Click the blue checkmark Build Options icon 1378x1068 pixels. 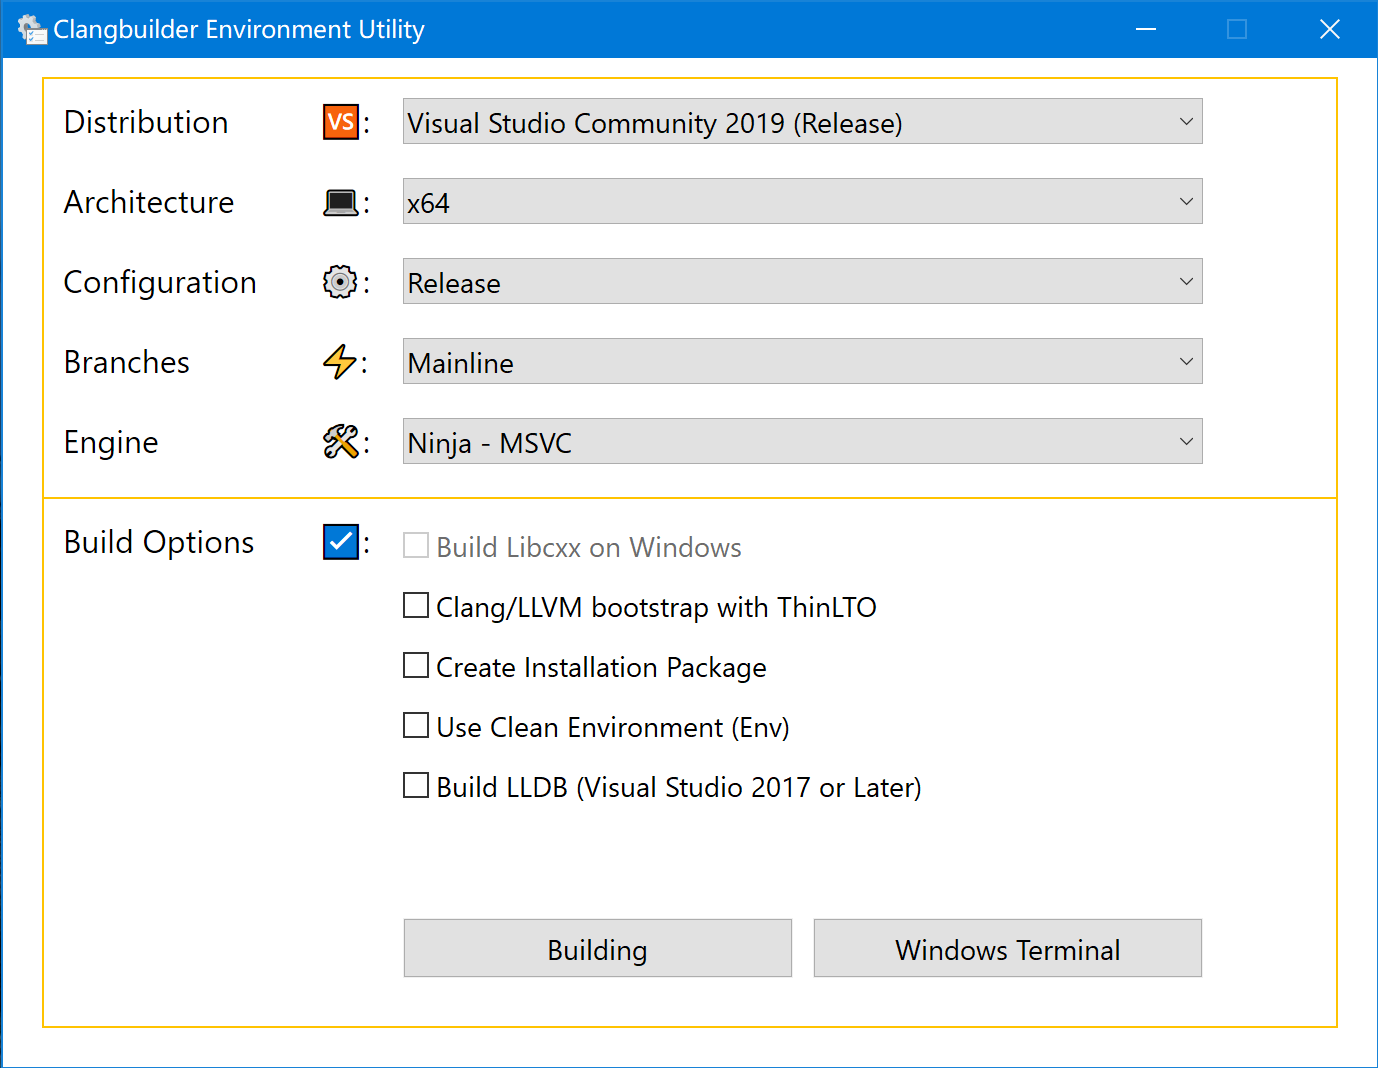coord(341,542)
